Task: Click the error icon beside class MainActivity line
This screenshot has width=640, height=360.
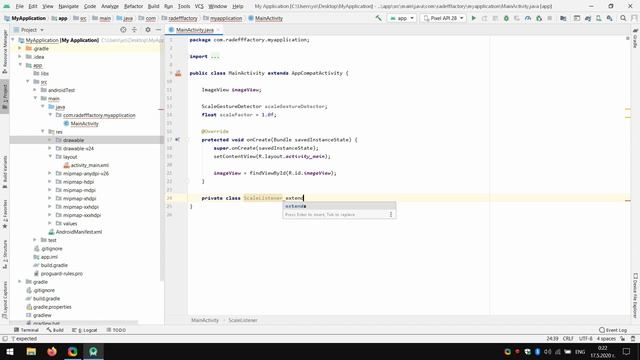Action: pyautogui.click(x=178, y=73)
